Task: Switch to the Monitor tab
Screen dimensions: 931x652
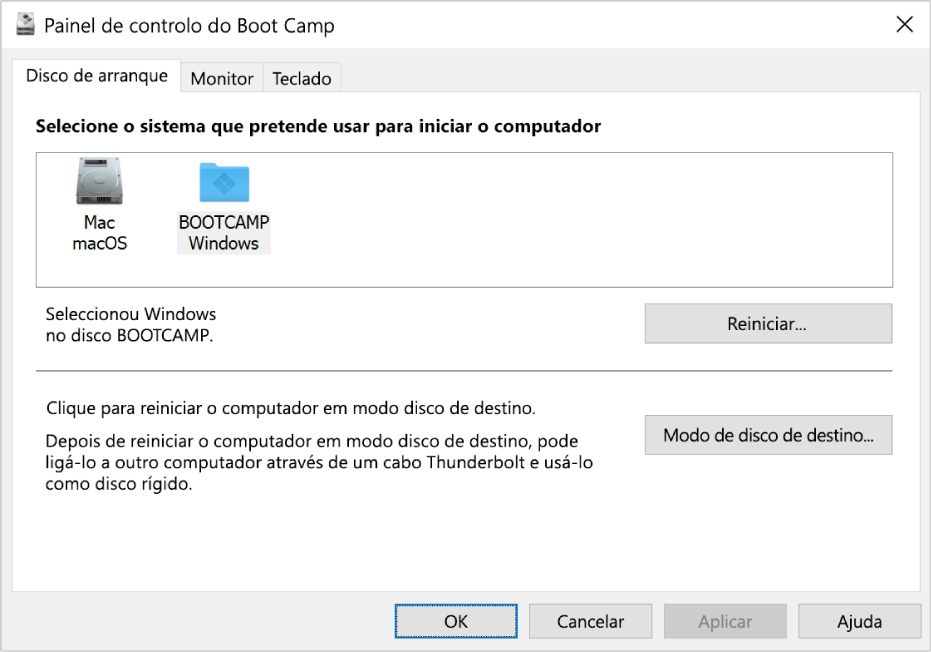Action: tap(221, 78)
